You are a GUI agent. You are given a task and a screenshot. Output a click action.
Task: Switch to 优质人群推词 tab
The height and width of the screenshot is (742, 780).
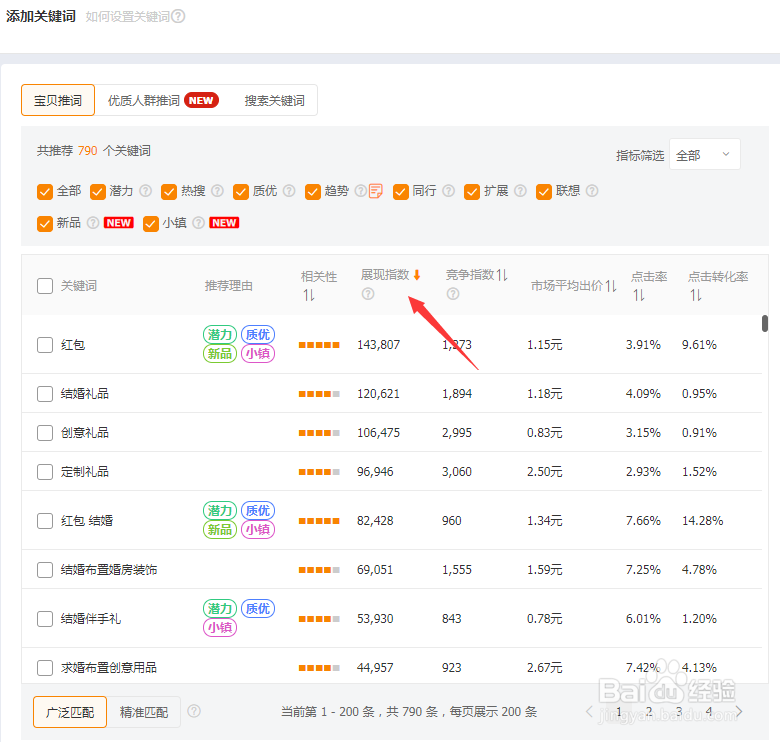tap(163, 100)
